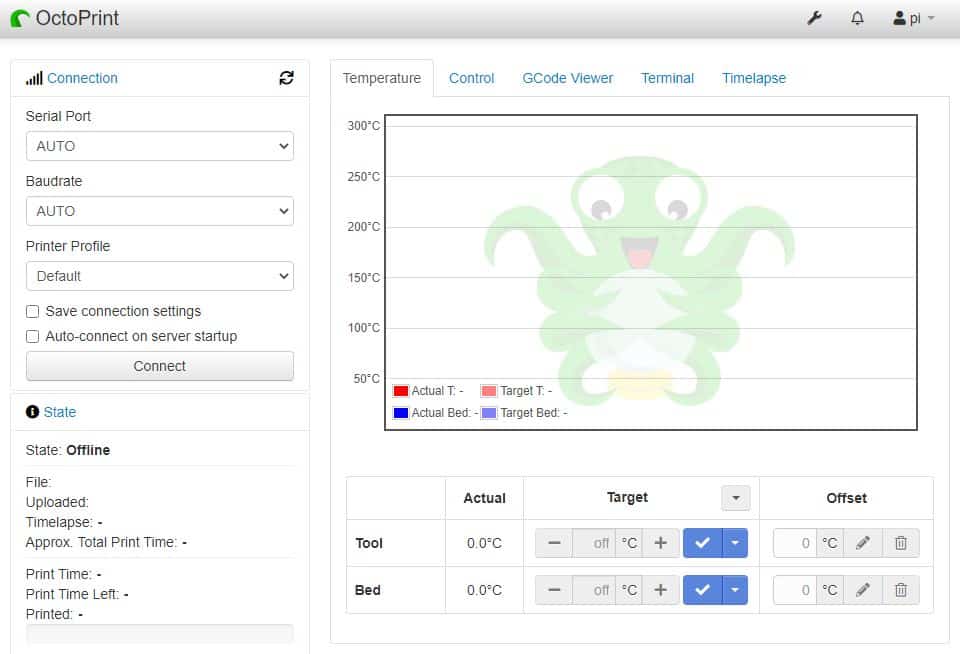
Task: Click the Tool offset input field
Action: [795, 543]
